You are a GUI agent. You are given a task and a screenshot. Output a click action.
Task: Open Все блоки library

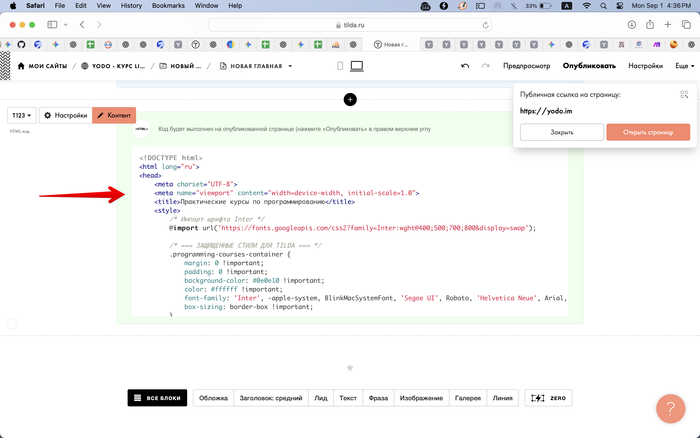pyautogui.click(x=157, y=398)
